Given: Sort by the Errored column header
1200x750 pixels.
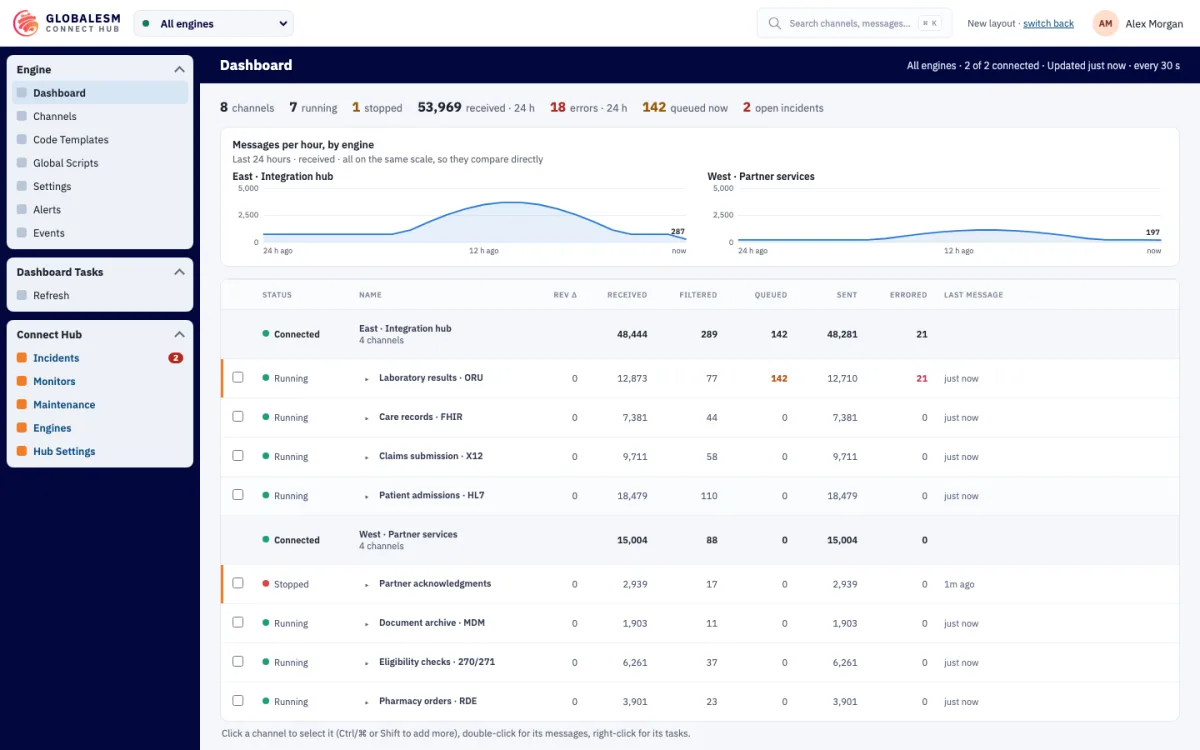Looking at the screenshot, I should 908,295.
